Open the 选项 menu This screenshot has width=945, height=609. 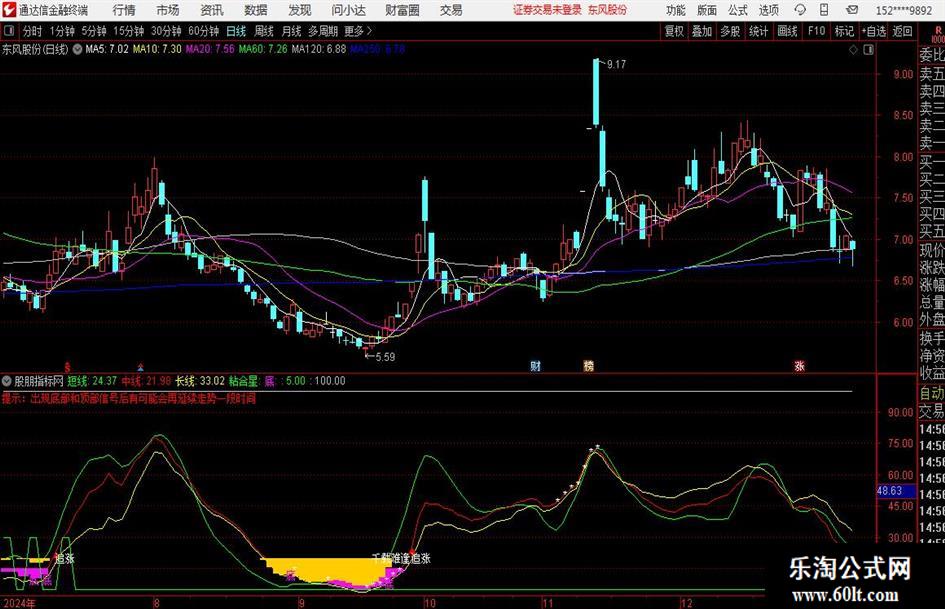(x=768, y=10)
